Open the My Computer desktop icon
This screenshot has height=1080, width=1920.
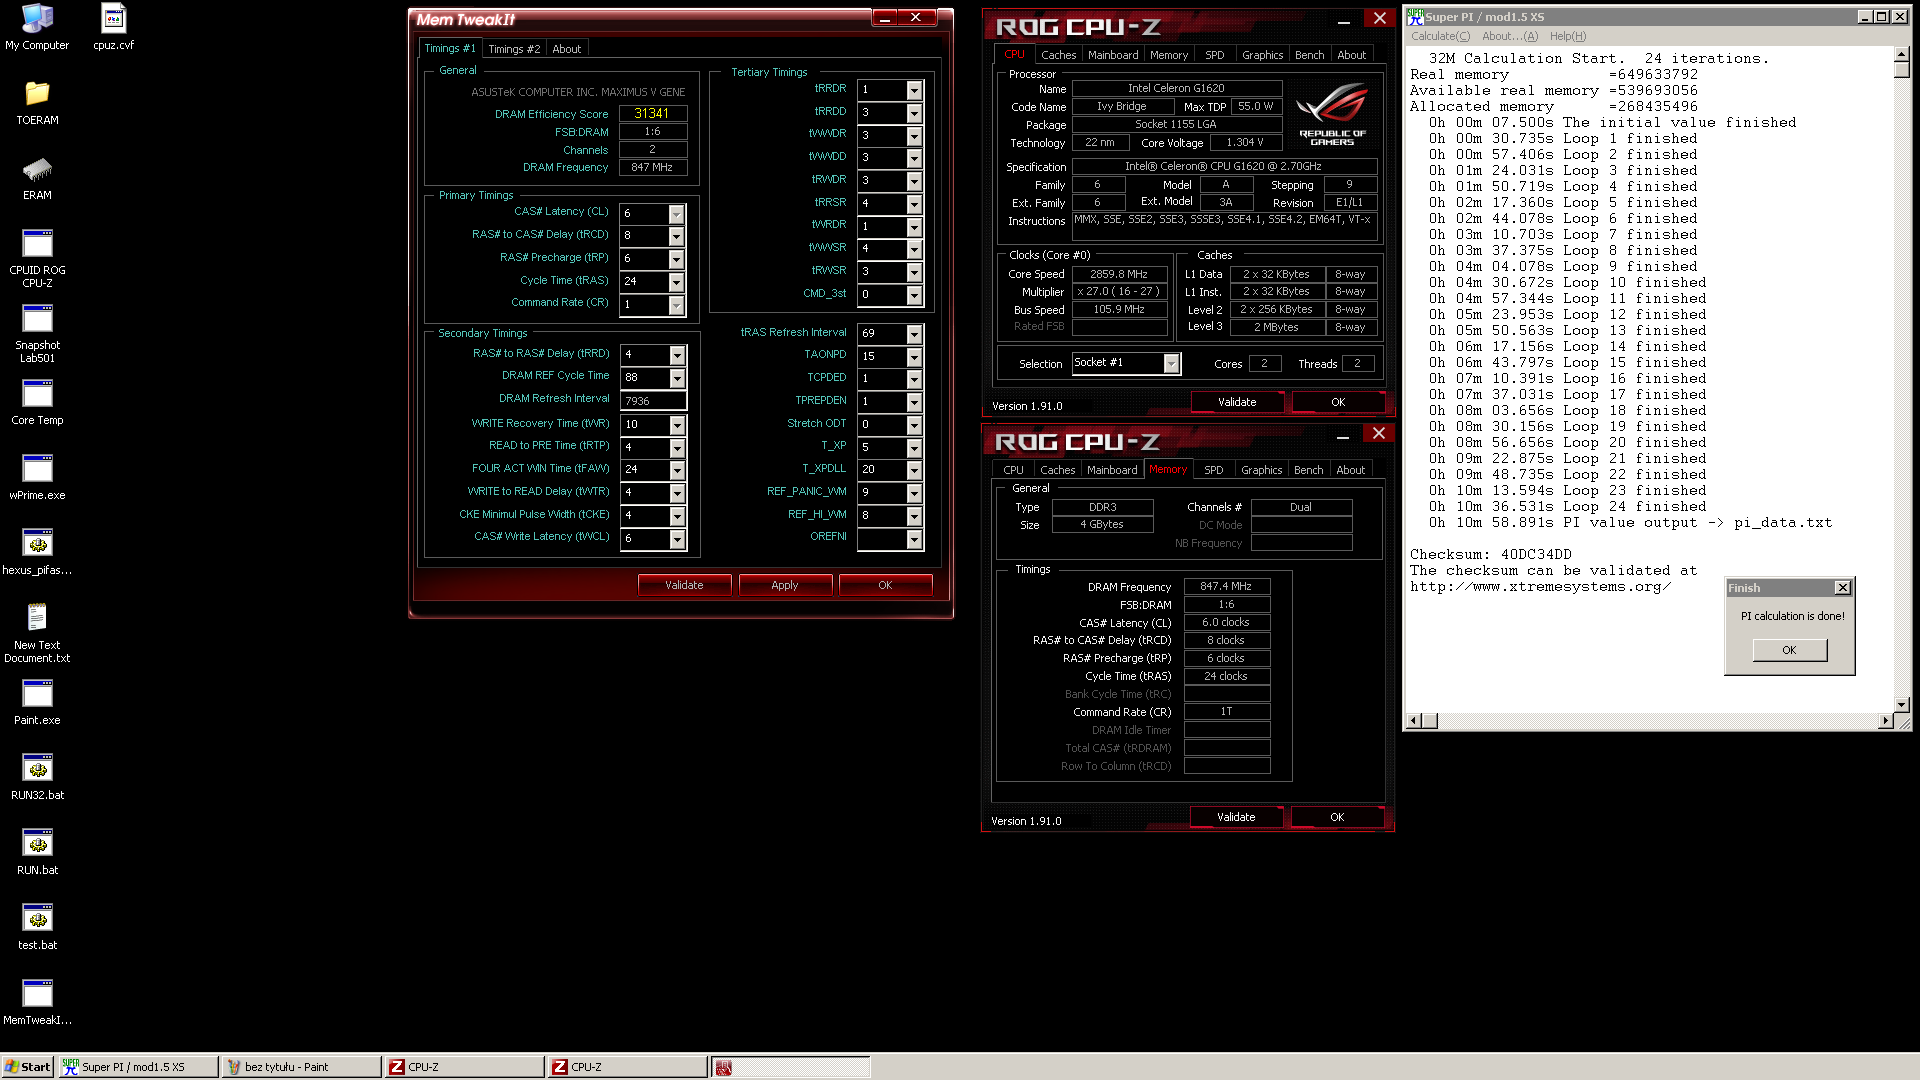point(37,27)
